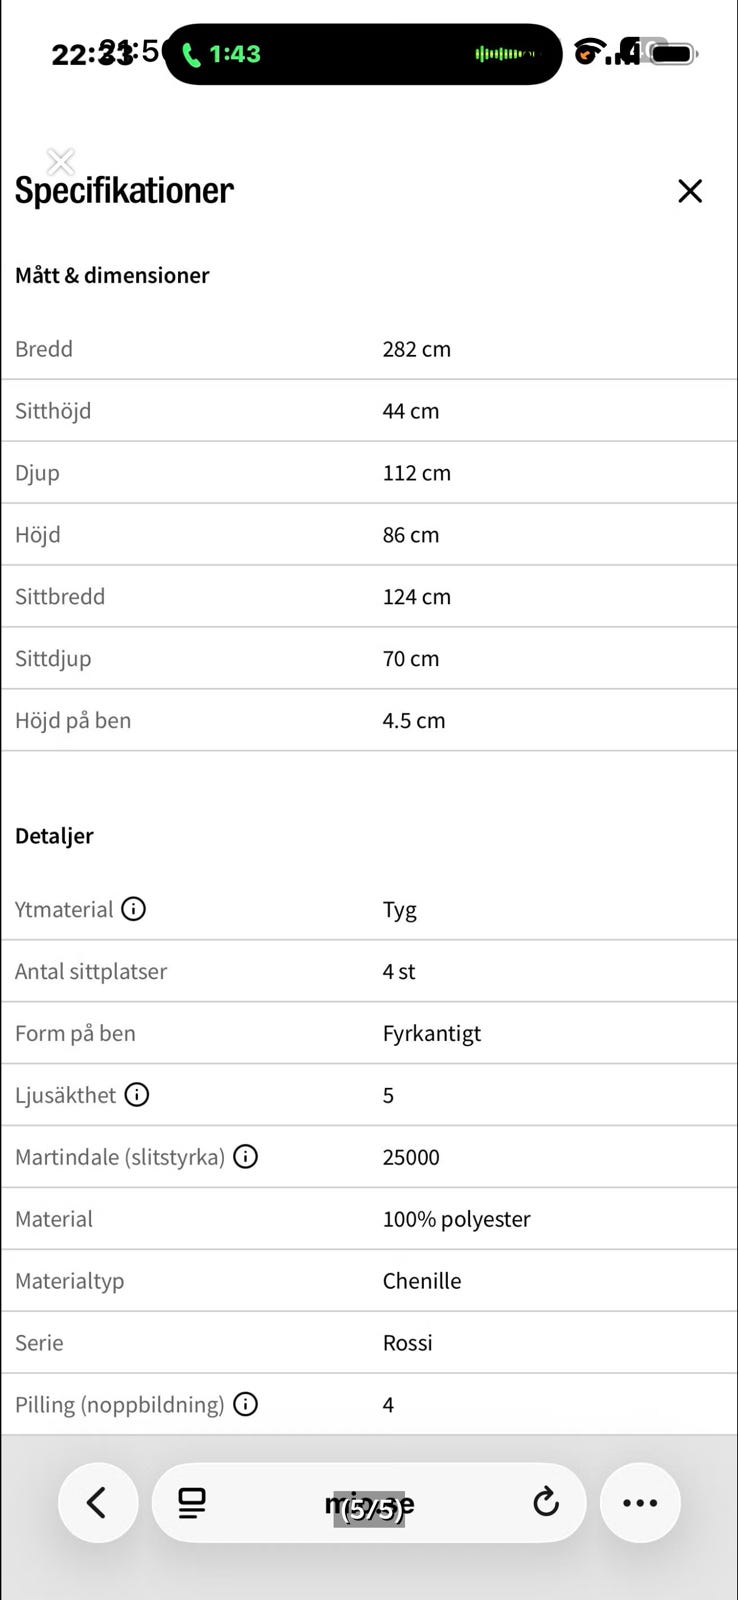
Task: Tap the Detaljer section heading
Action: pos(54,836)
